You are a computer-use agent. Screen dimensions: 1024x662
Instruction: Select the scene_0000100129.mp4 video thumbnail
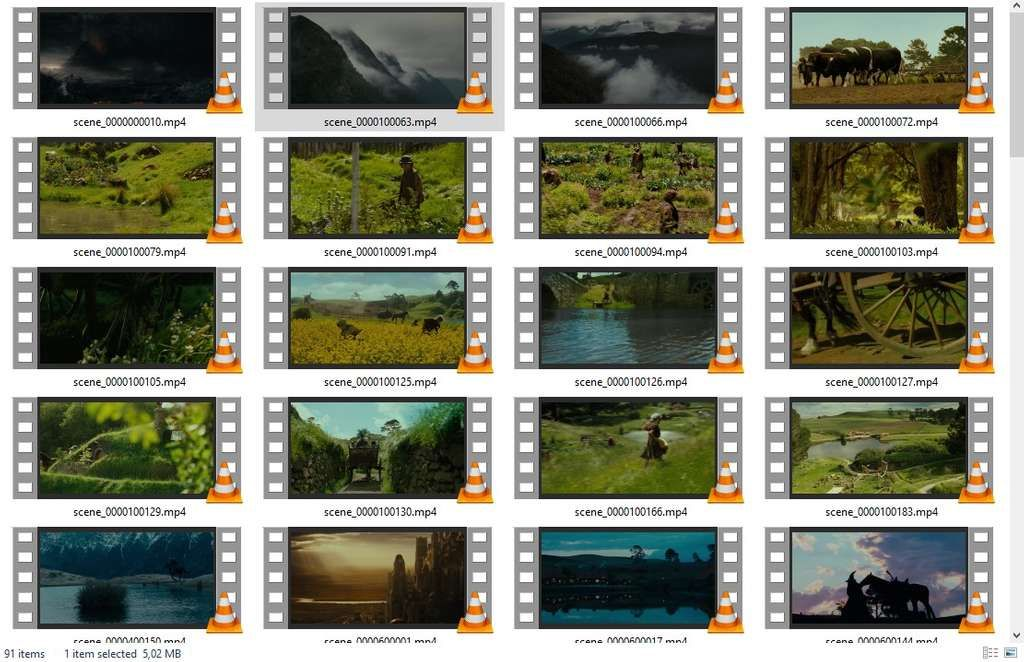[x=127, y=448]
